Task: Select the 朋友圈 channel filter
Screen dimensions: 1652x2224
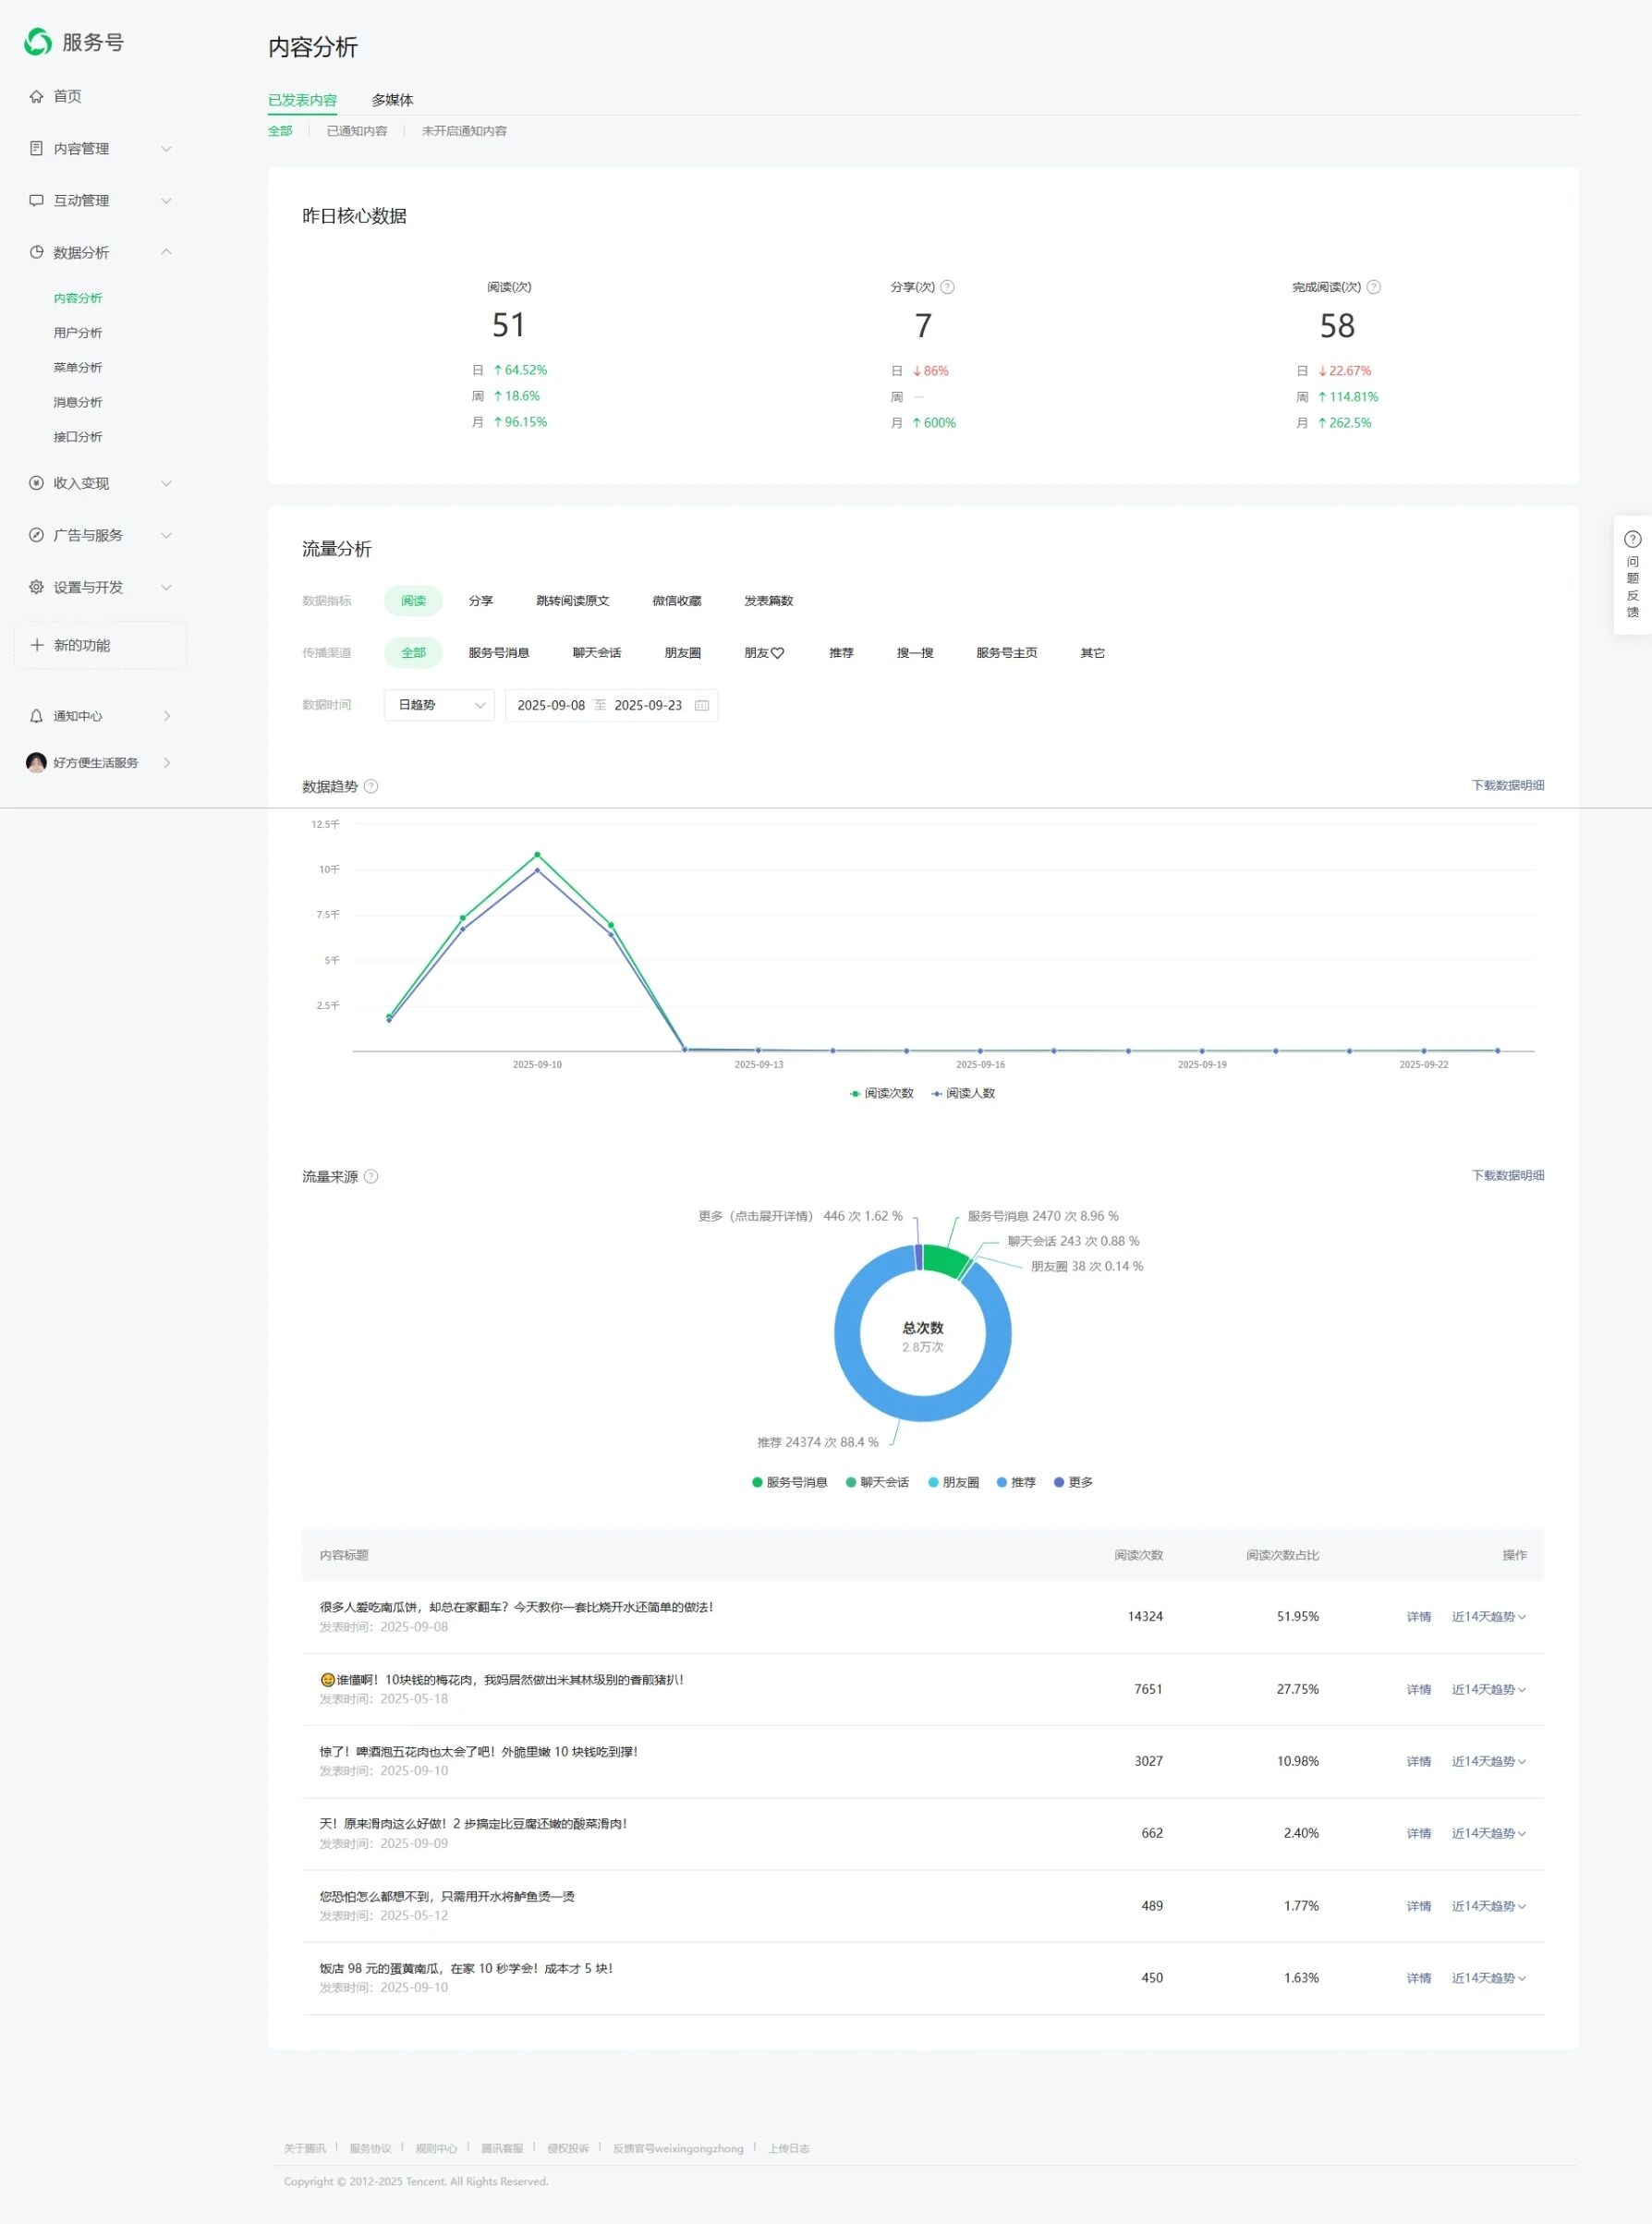Action: click(683, 653)
